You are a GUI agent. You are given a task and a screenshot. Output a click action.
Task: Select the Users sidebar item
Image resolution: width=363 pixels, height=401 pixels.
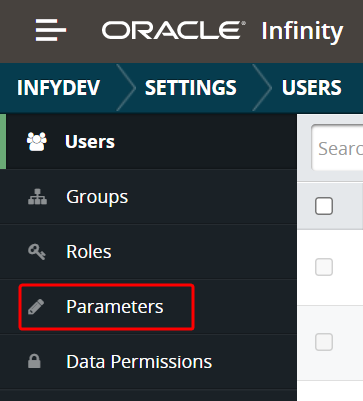148,142
